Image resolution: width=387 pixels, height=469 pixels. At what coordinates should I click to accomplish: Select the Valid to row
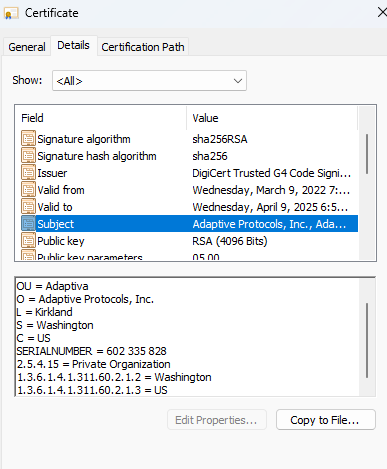(189, 207)
